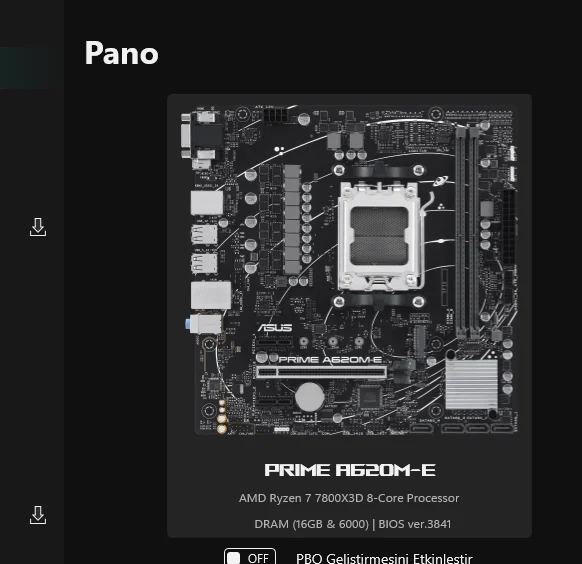This screenshot has width=582, height=564.
Task: Click the round CMOS battery on the board
Action: [310, 397]
